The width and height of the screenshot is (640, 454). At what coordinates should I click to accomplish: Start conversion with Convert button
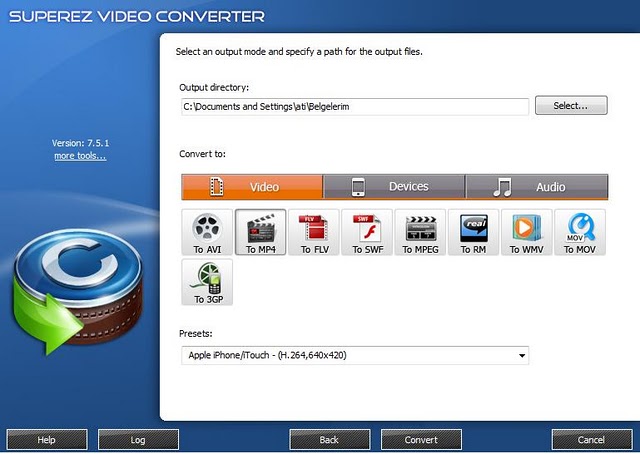[421, 440]
